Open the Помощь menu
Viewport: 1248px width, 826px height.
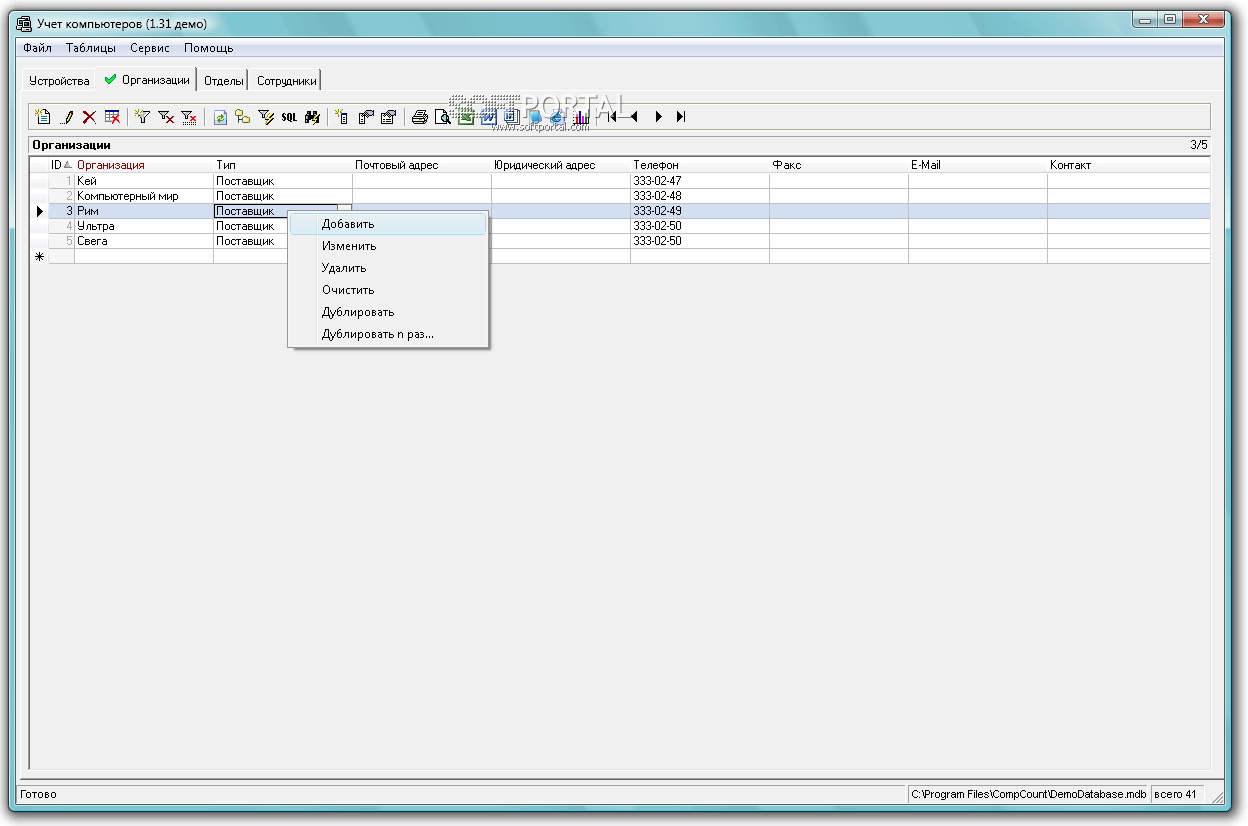208,48
